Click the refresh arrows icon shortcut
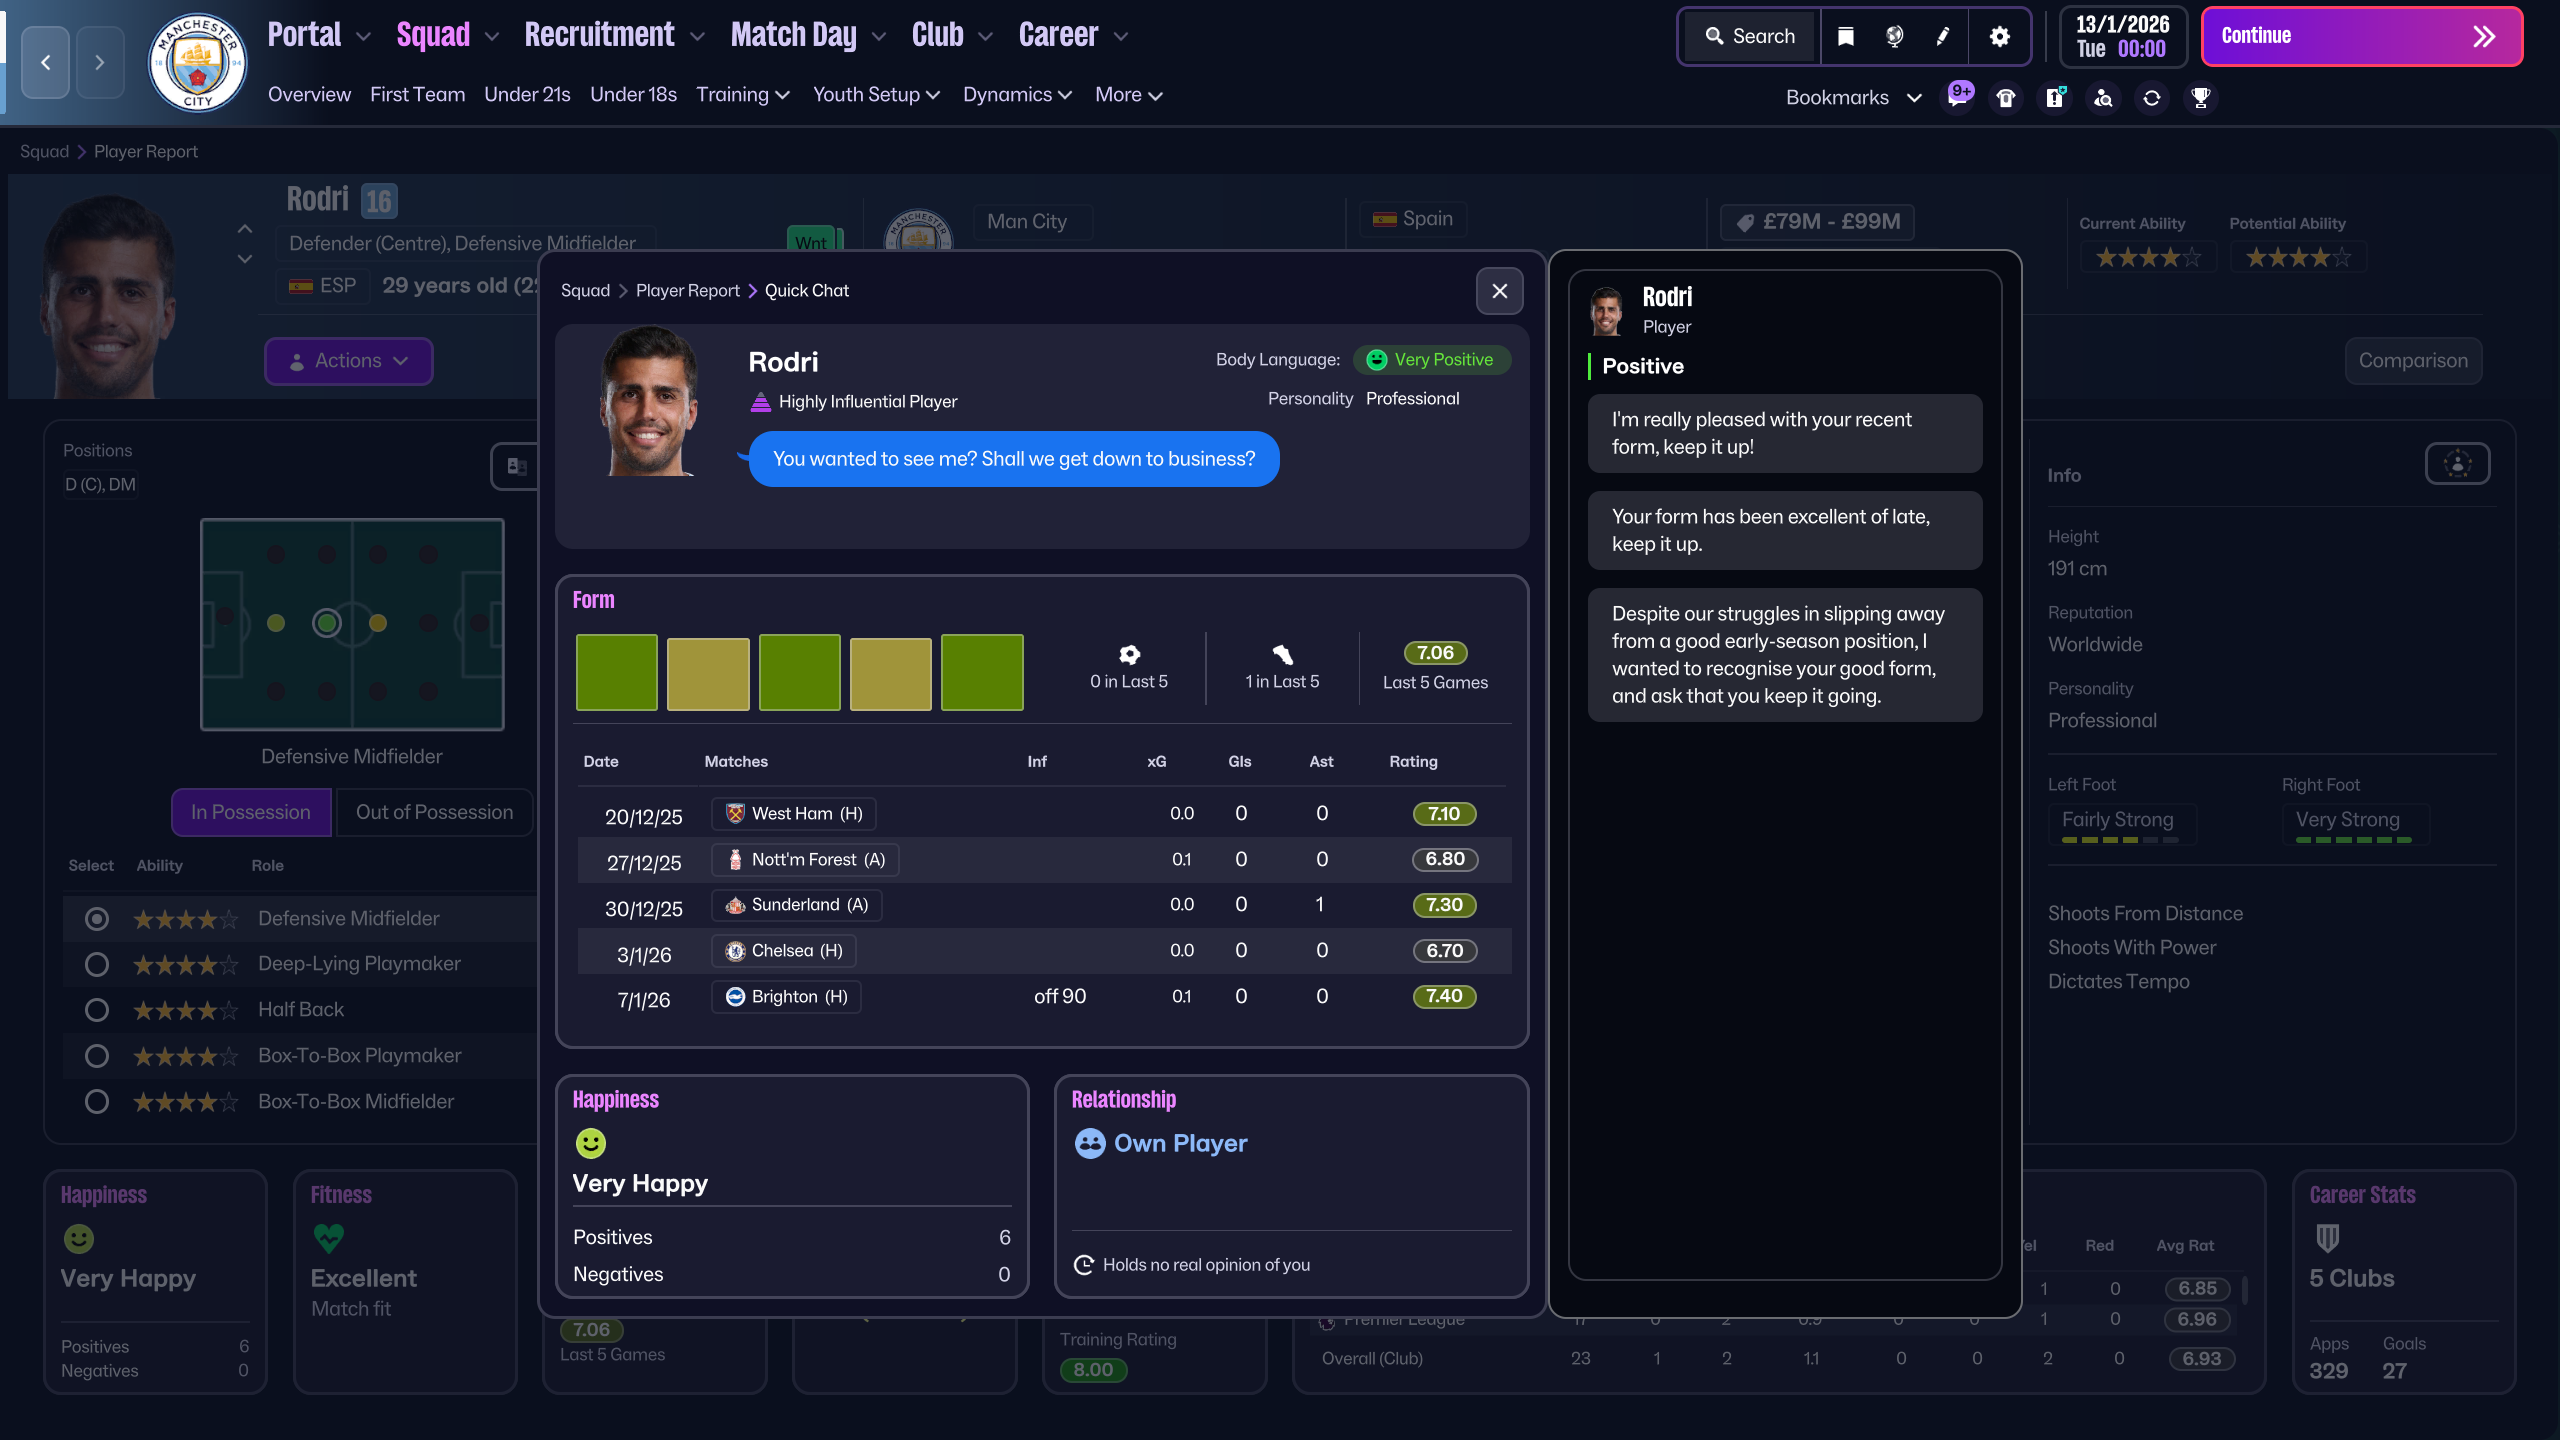 point(2152,98)
